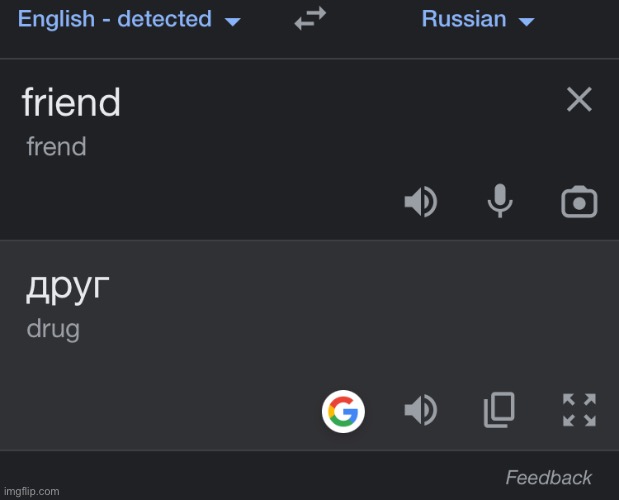
Task: Start voice input with the microphone
Action: tap(500, 202)
